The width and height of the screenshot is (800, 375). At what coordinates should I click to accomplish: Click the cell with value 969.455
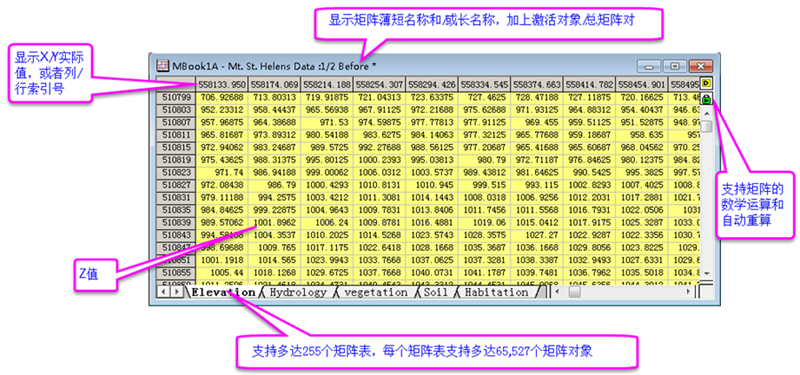(x=537, y=122)
